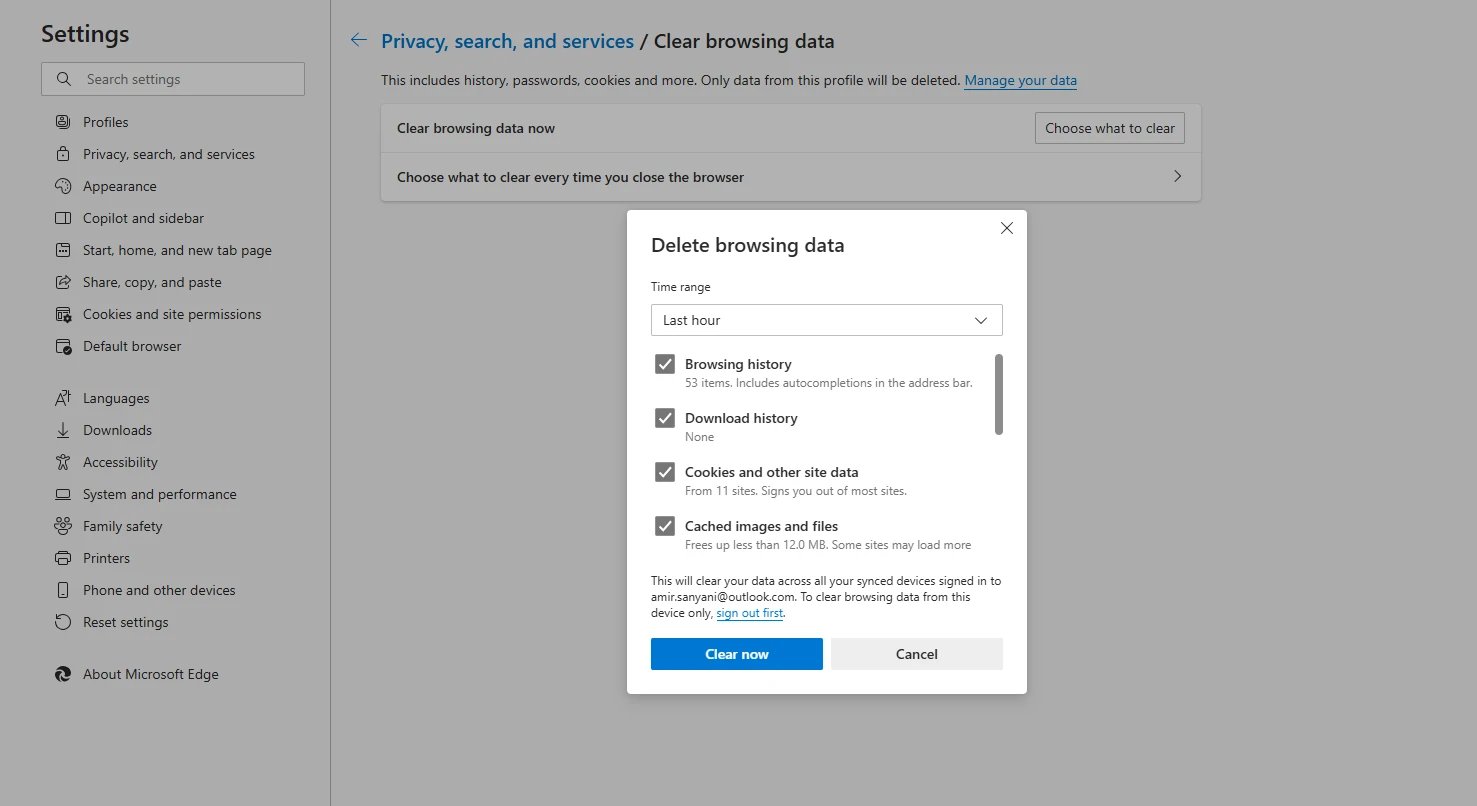Click the Clear now button
Viewport: 1477px width, 806px height.
[737, 654]
